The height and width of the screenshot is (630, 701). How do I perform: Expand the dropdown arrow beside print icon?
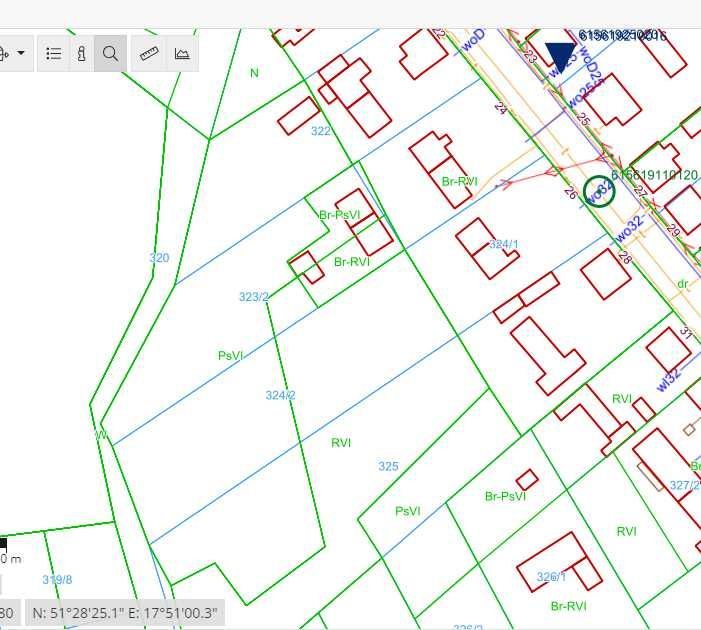[21, 53]
